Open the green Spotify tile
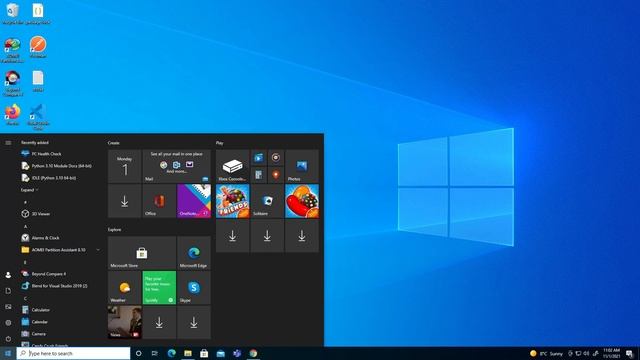 point(159,287)
